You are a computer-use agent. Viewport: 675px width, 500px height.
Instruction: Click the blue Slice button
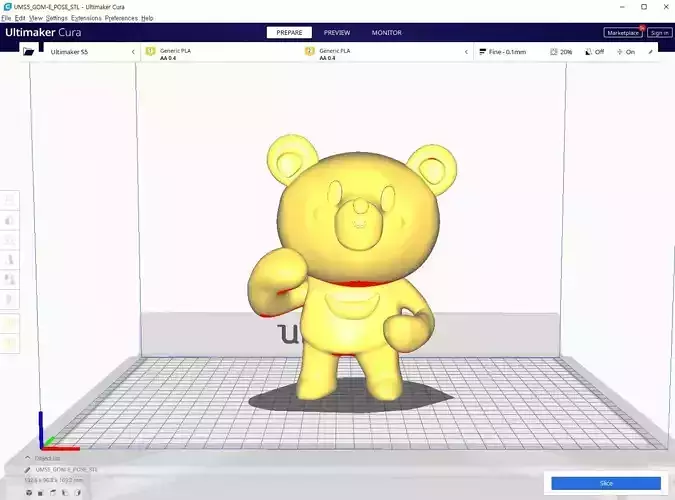pyautogui.click(x=606, y=483)
